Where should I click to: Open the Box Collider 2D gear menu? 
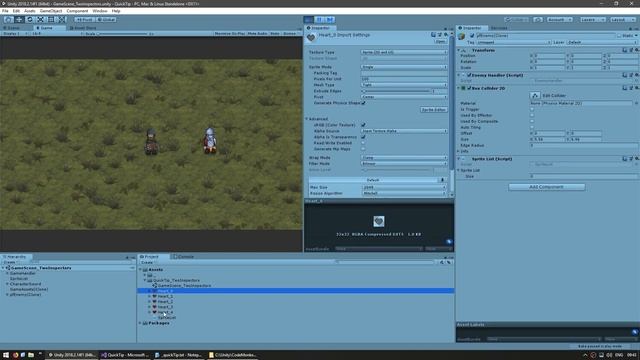point(637,88)
